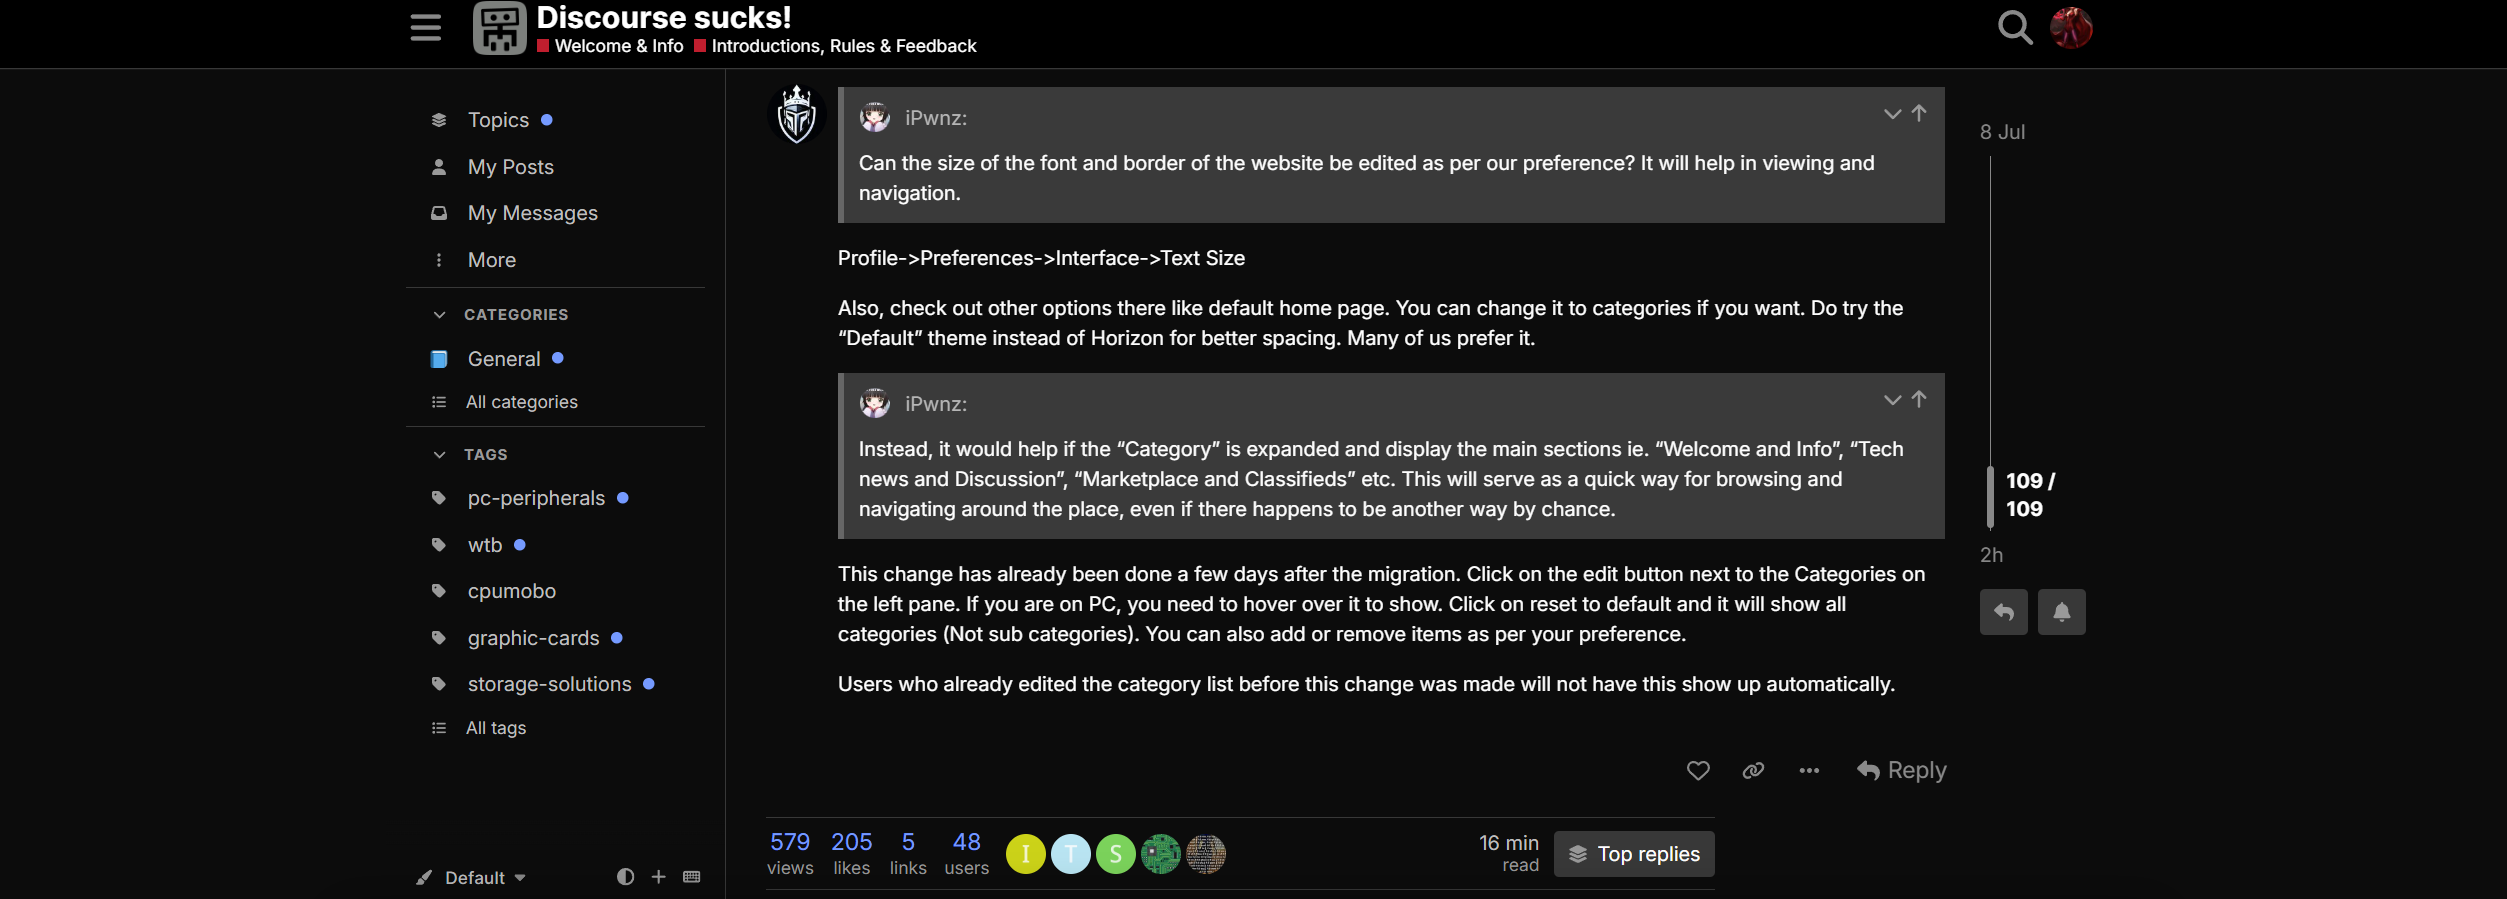Jump to 8 Jul on timeline
The height and width of the screenshot is (899, 2507).
tap(2002, 132)
